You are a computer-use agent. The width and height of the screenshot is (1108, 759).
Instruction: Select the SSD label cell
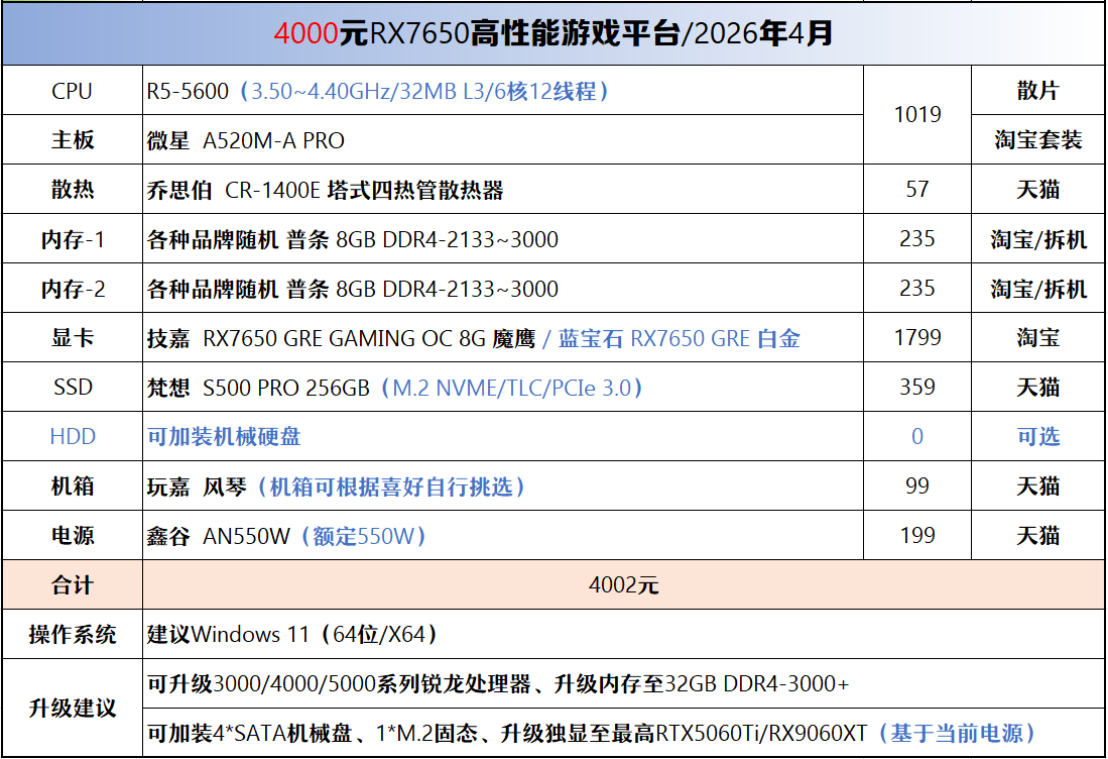(72, 387)
